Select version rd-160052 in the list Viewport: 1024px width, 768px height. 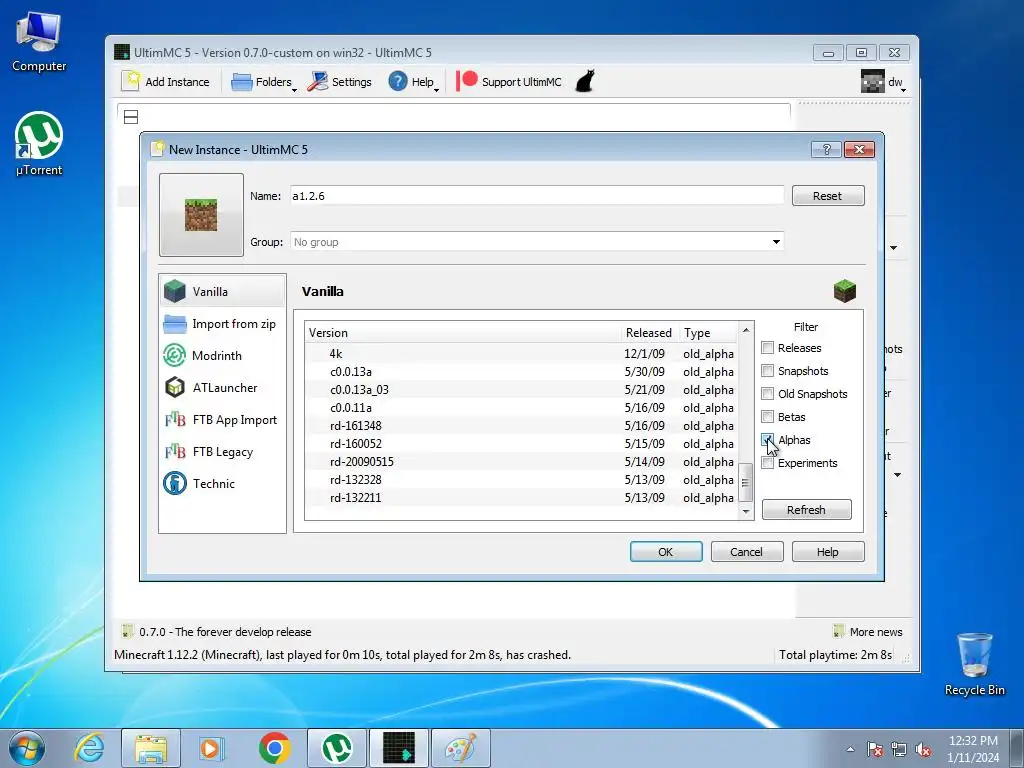(522, 443)
